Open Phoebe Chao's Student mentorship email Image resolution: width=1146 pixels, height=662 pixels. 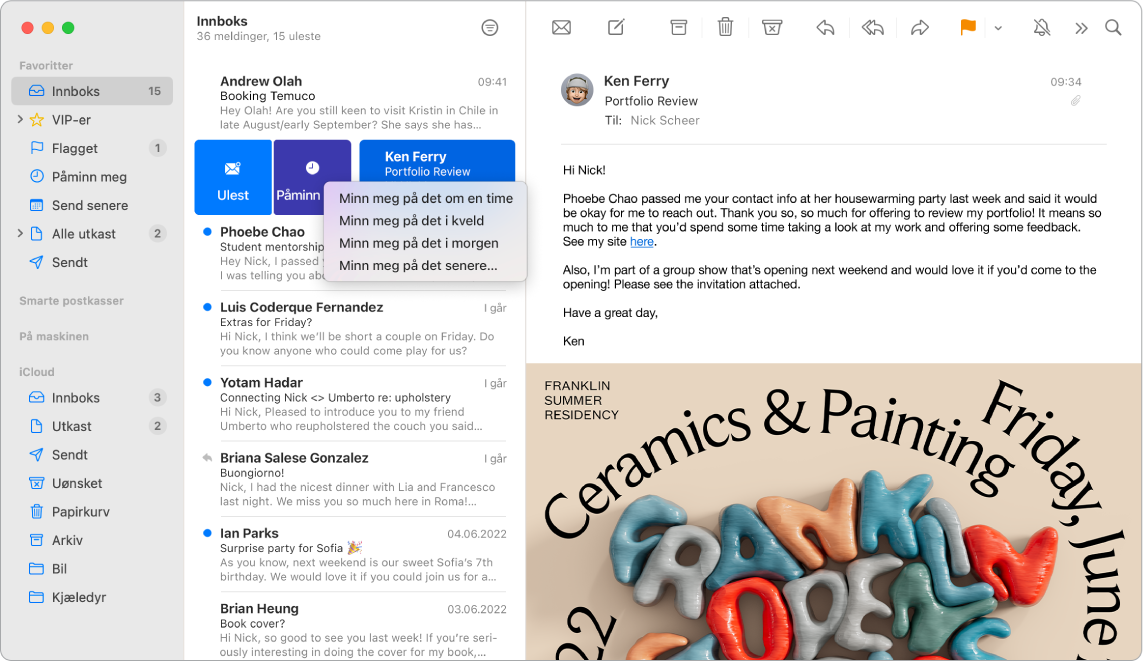pyautogui.click(x=261, y=253)
